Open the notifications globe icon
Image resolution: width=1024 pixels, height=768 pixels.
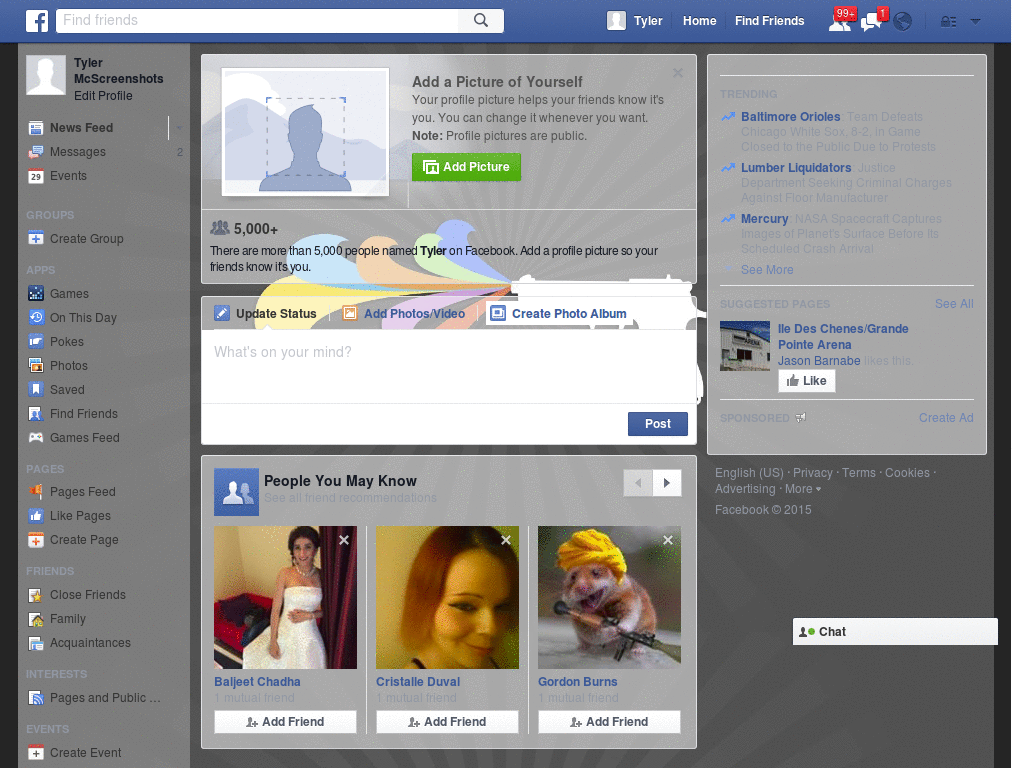point(903,22)
